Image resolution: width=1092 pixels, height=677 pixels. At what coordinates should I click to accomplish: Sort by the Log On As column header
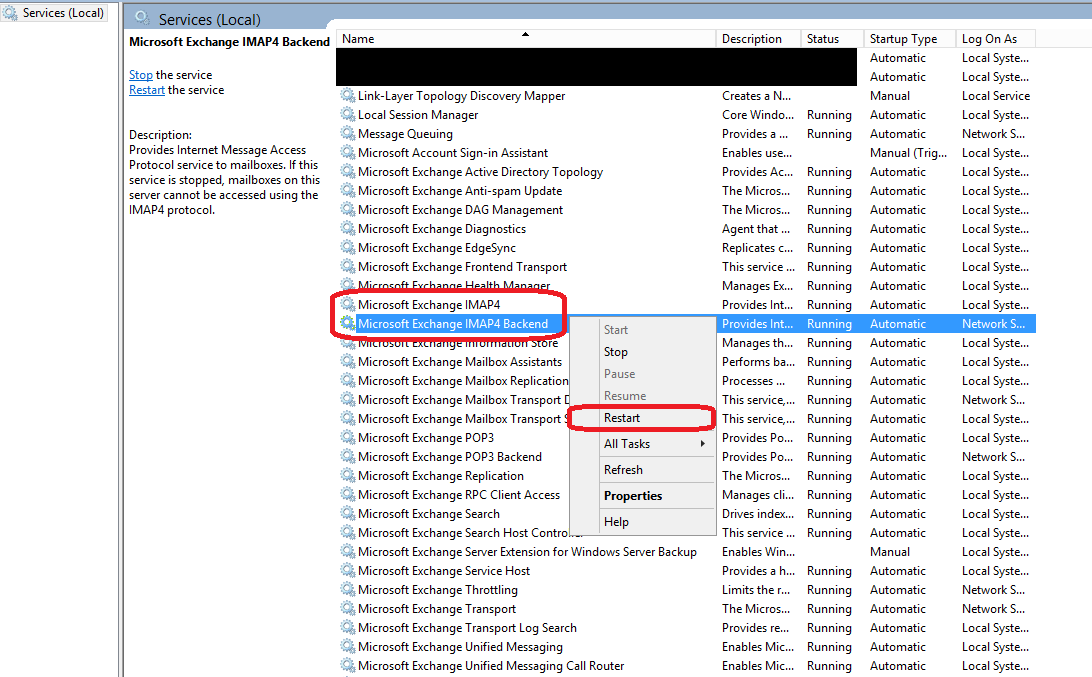click(x=995, y=39)
